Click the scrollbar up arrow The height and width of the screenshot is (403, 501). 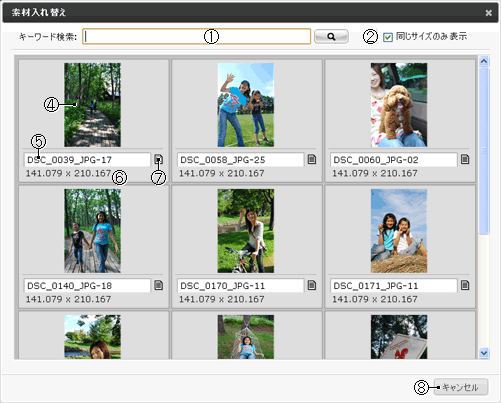484,61
